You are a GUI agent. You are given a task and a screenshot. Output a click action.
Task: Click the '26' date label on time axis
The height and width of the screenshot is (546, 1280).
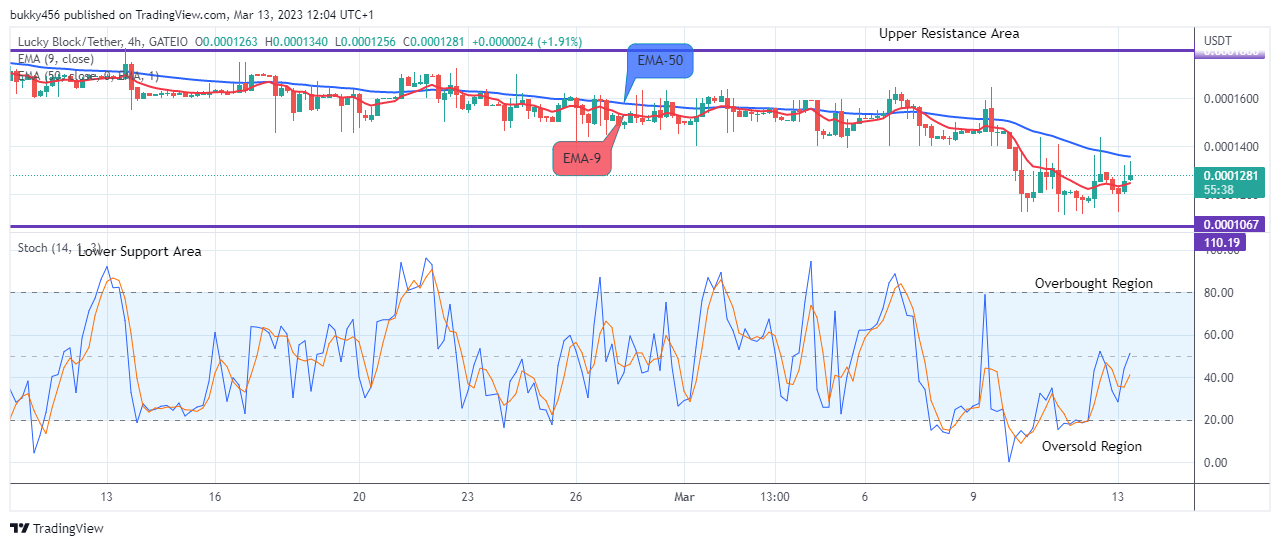pyautogui.click(x=576, y=497)
